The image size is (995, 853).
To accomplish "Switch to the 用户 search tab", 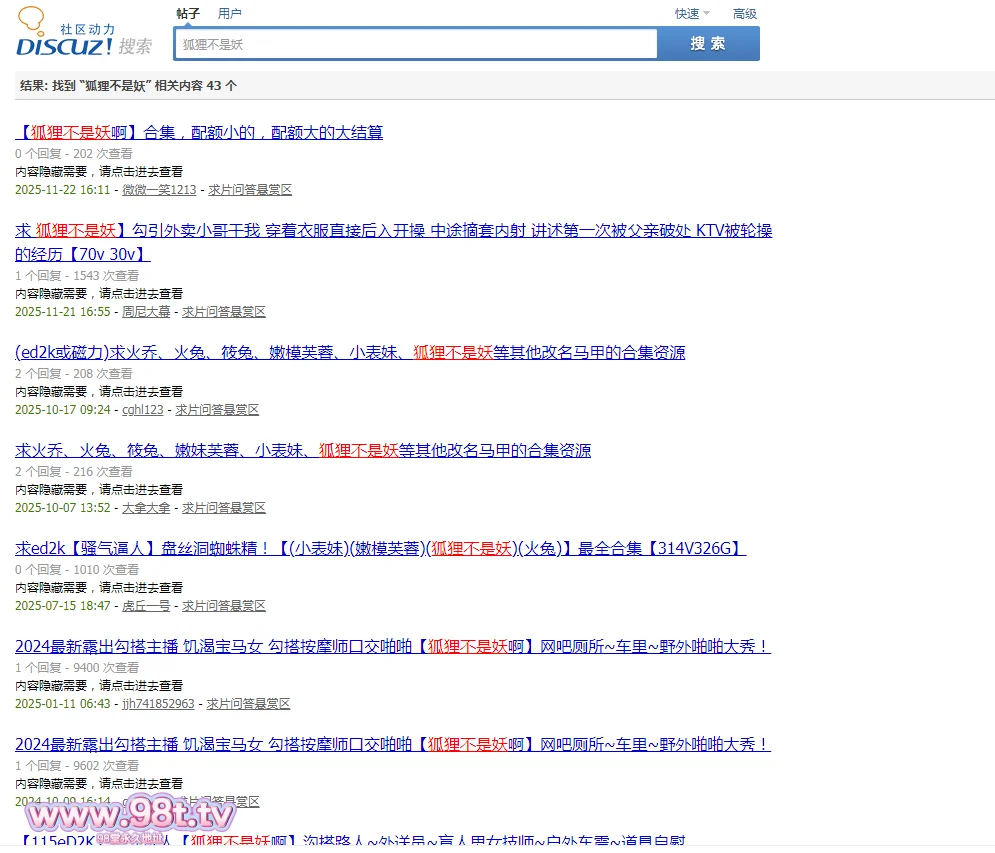I will click(230, 14).
